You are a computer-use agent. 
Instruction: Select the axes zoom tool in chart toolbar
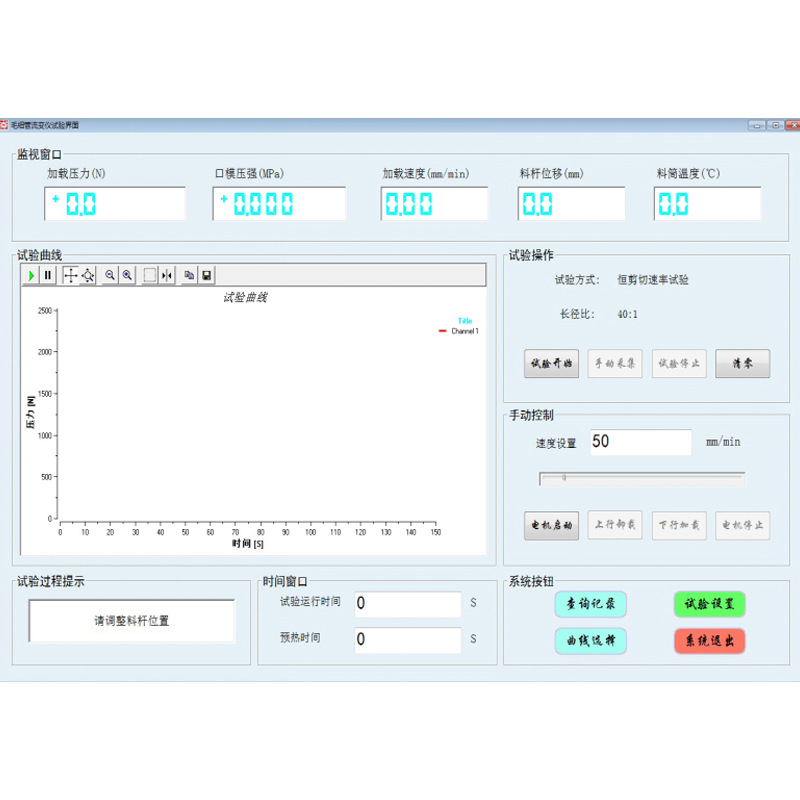click(x=88, y=276)
